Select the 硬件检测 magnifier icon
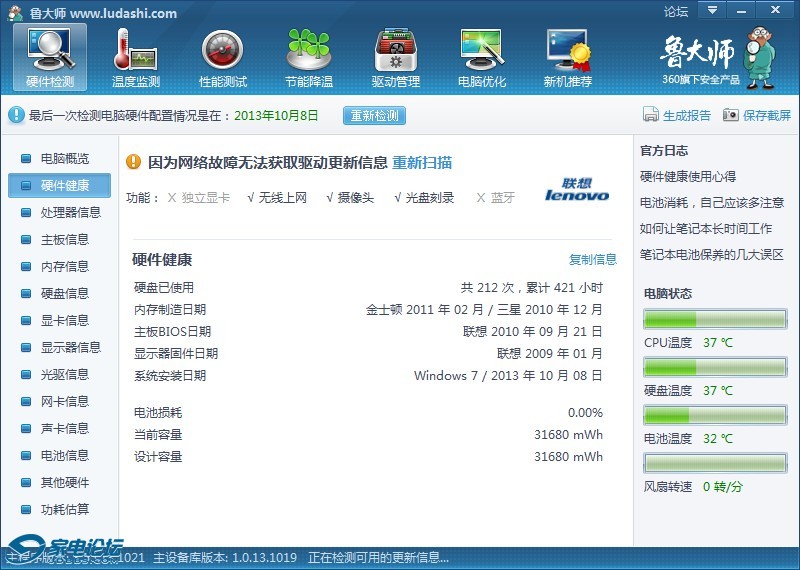The image size is (800, 570). coord(50,48)
